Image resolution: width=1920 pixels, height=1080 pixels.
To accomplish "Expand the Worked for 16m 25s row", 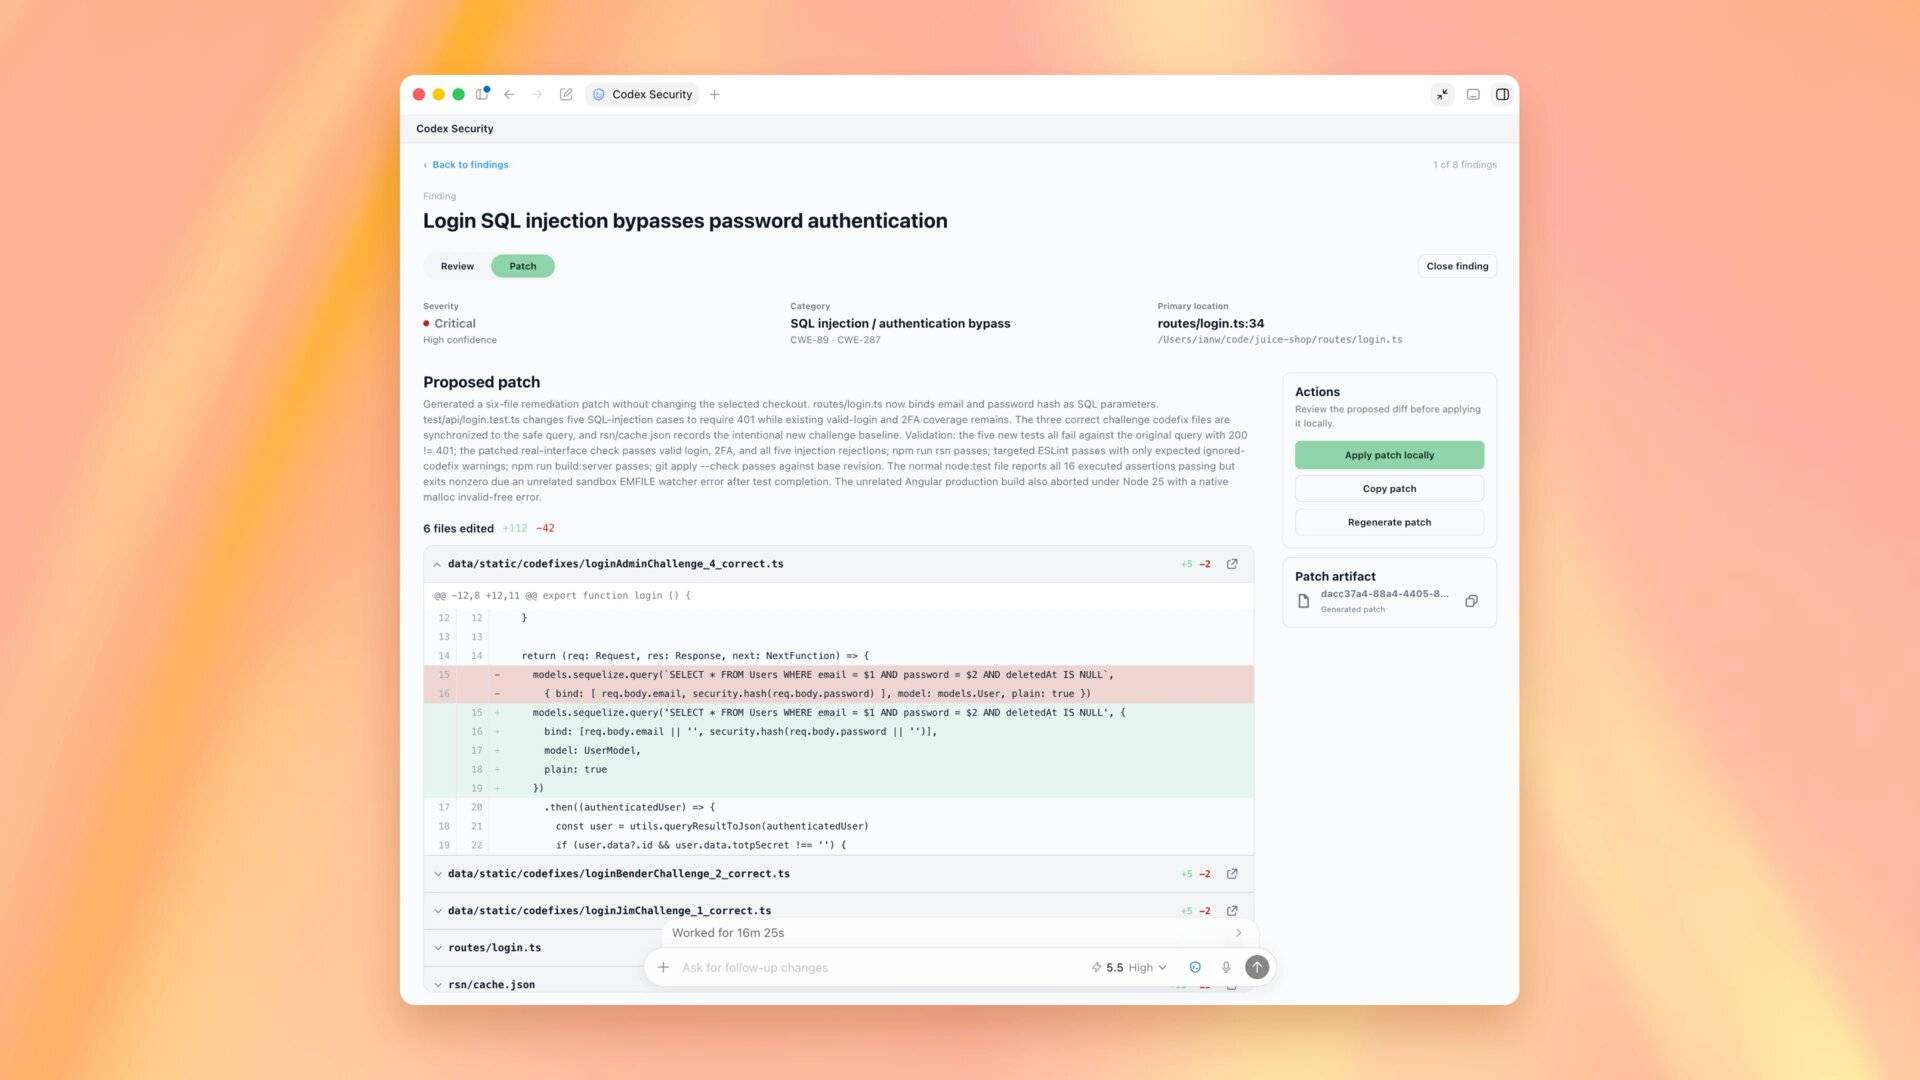I will (958, 933).
